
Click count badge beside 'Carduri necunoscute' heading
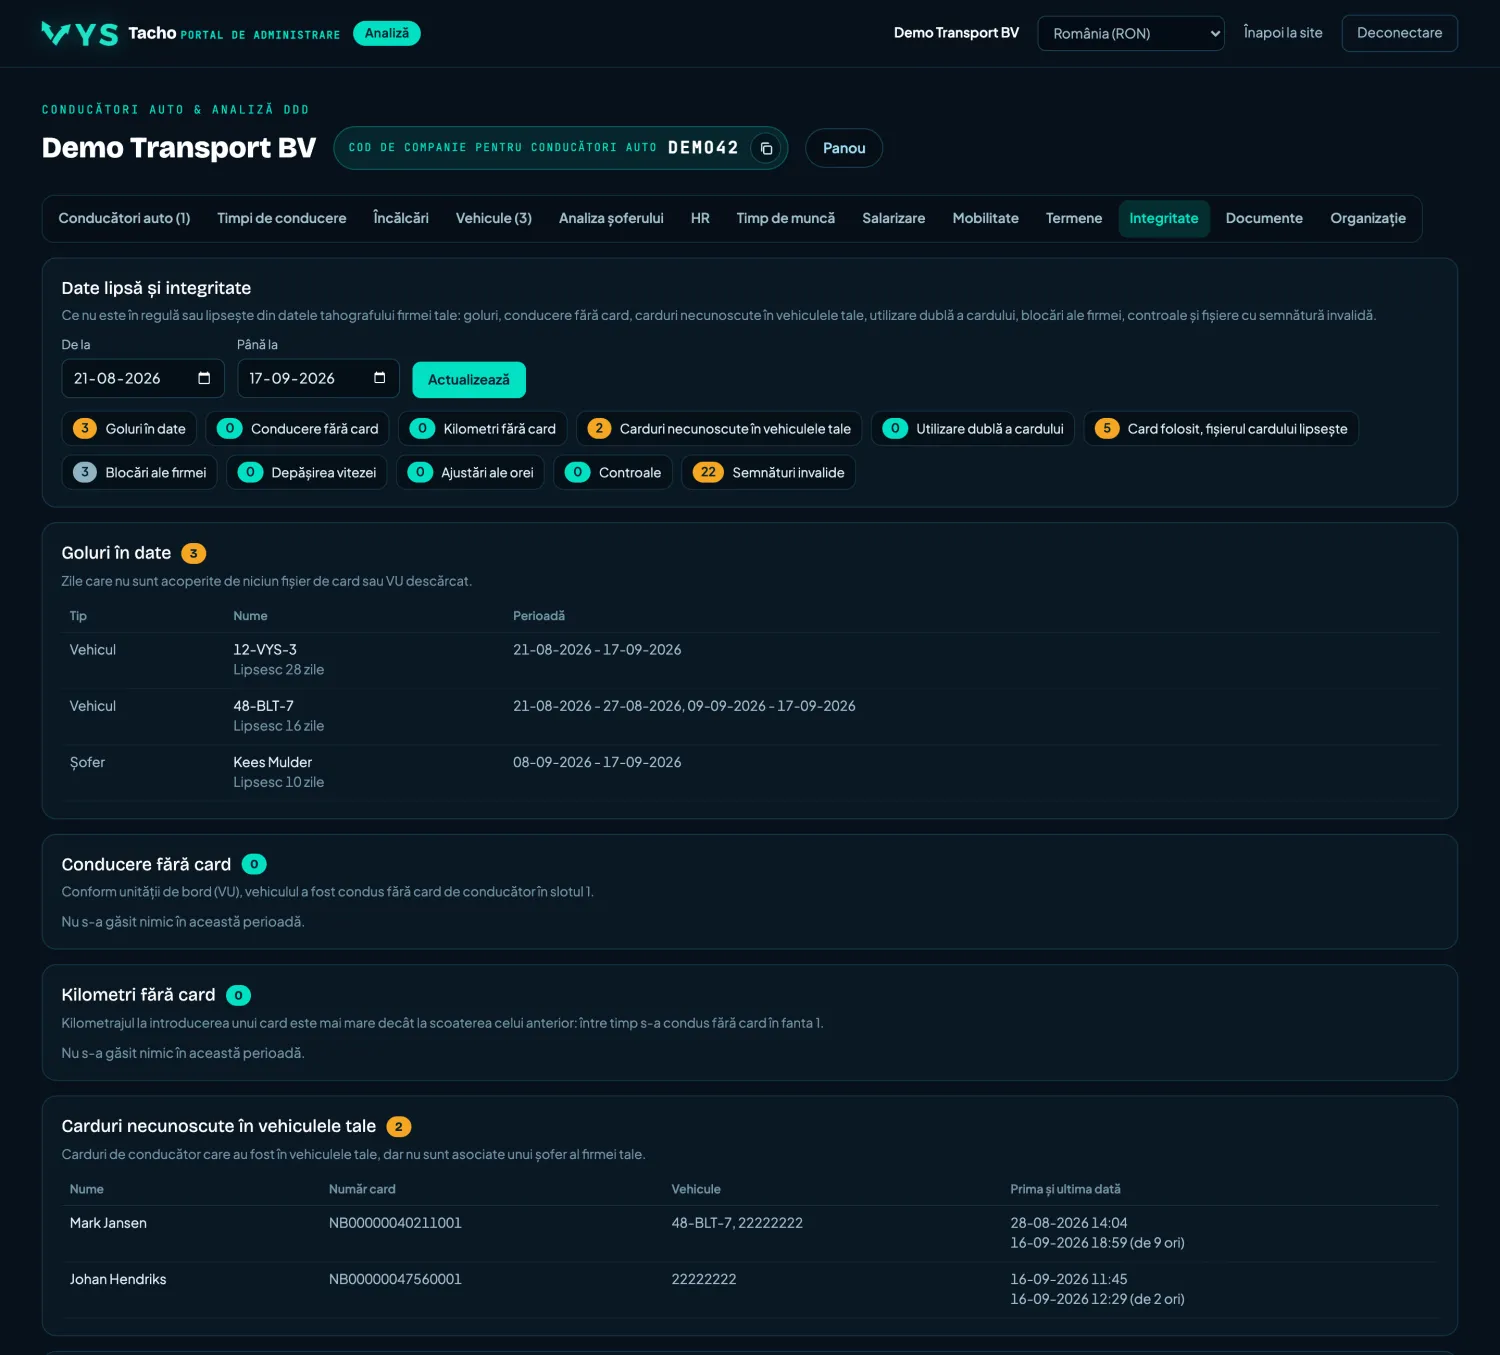(x=399, y=1126)
